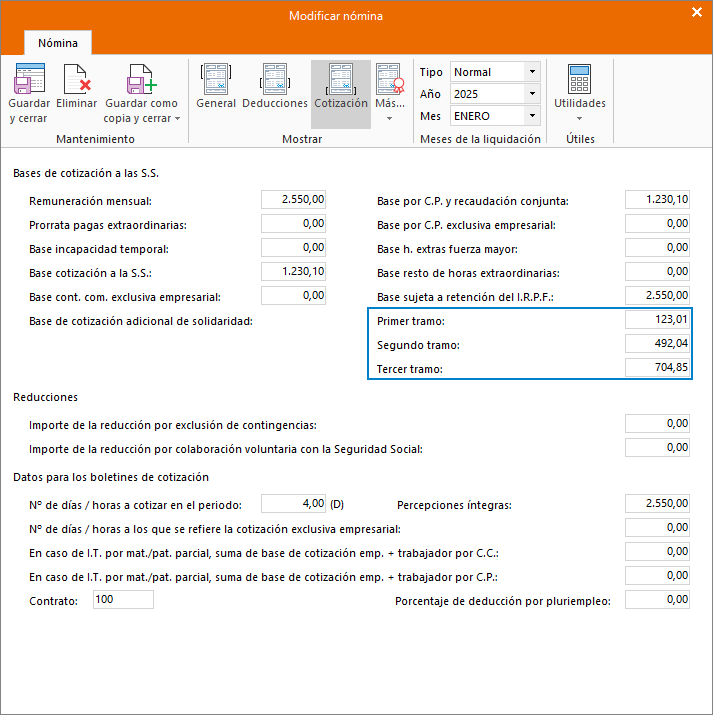This screenshot has width=713, height=715.
Task: Click the (D) unit indicator
Action: click(337, 505)
